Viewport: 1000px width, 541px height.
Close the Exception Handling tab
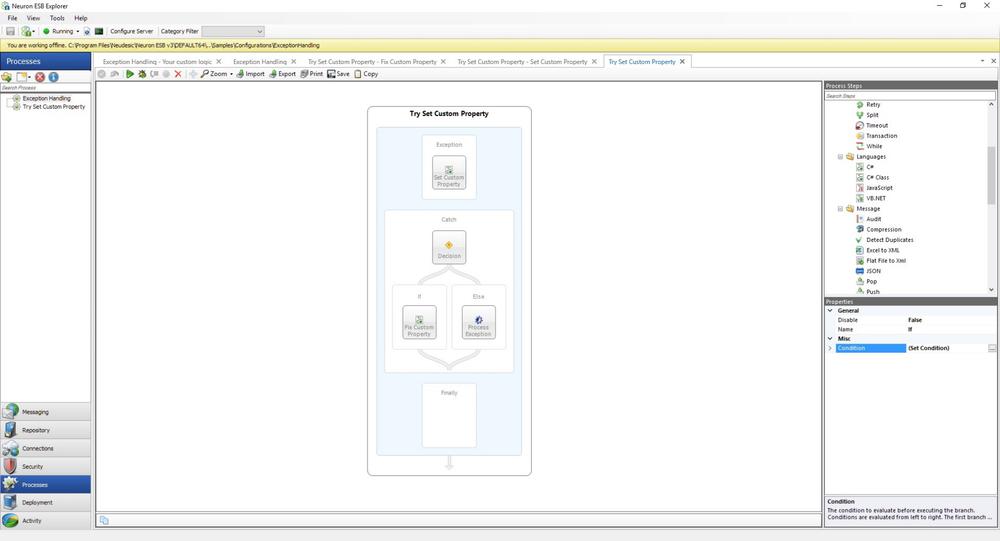pos(294,62)
